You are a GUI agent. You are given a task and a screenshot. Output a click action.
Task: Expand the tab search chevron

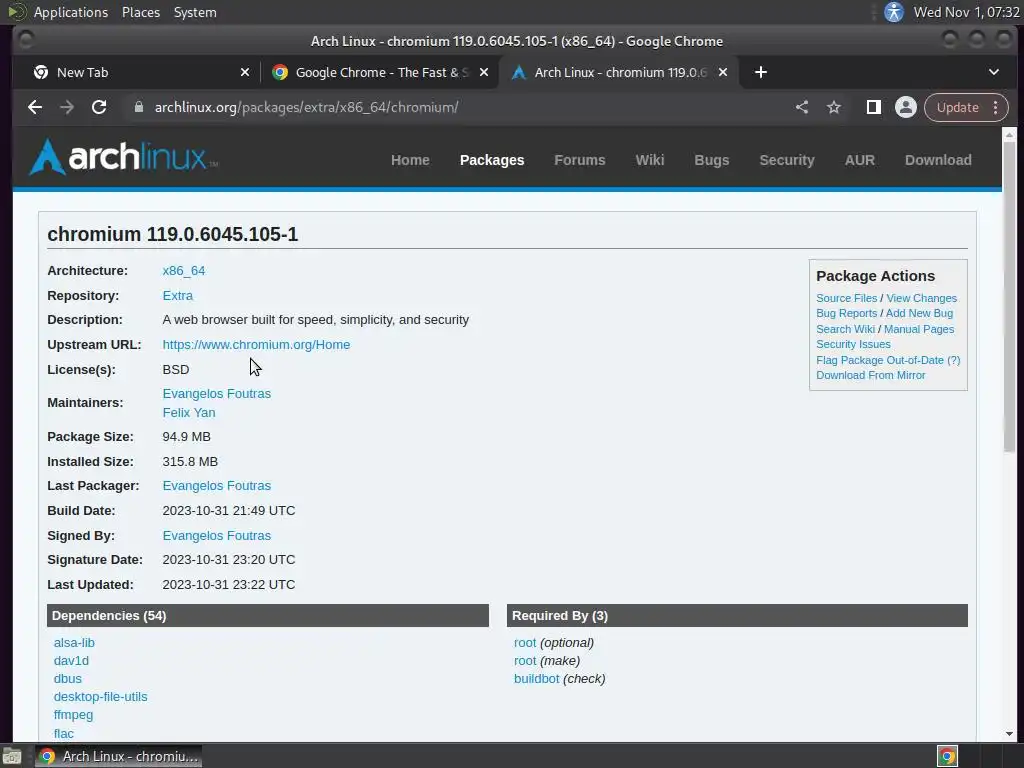point(993,72)
